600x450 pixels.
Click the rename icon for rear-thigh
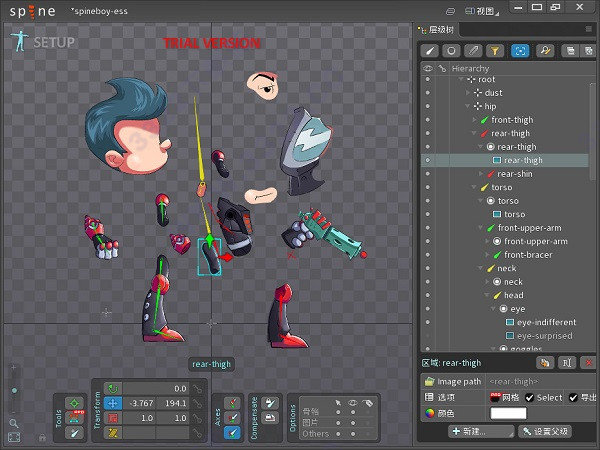(x=566, y=363)
